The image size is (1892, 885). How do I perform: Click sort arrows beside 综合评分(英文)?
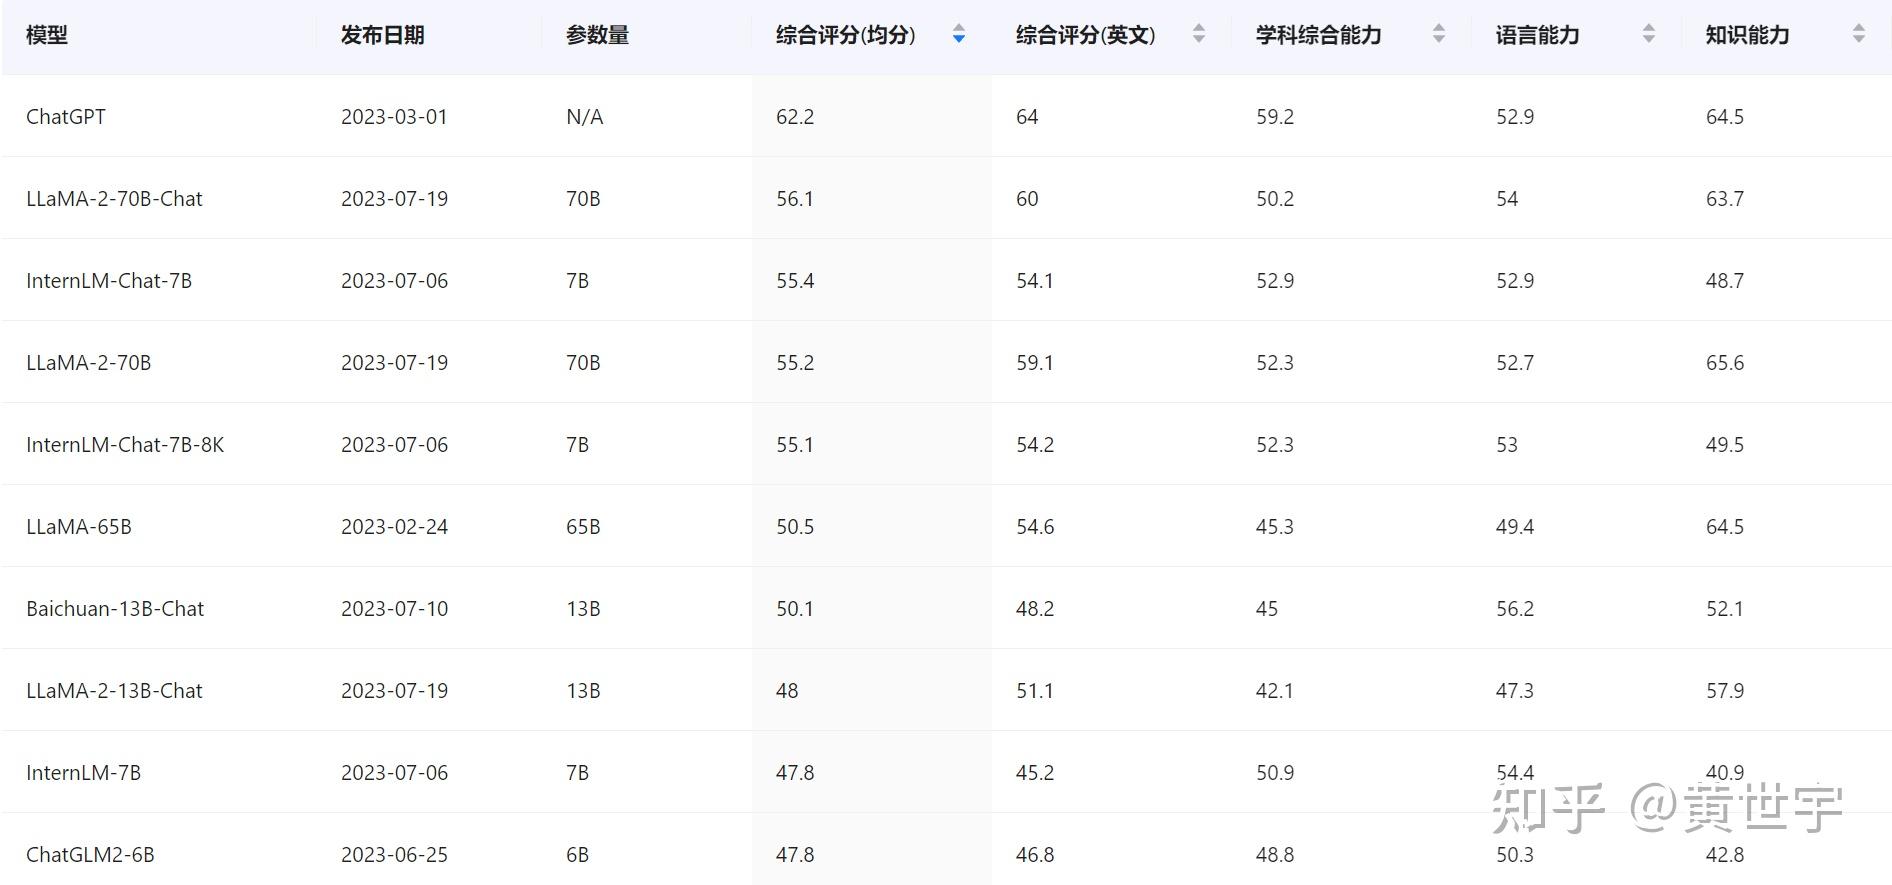[x=1198, y=35]
